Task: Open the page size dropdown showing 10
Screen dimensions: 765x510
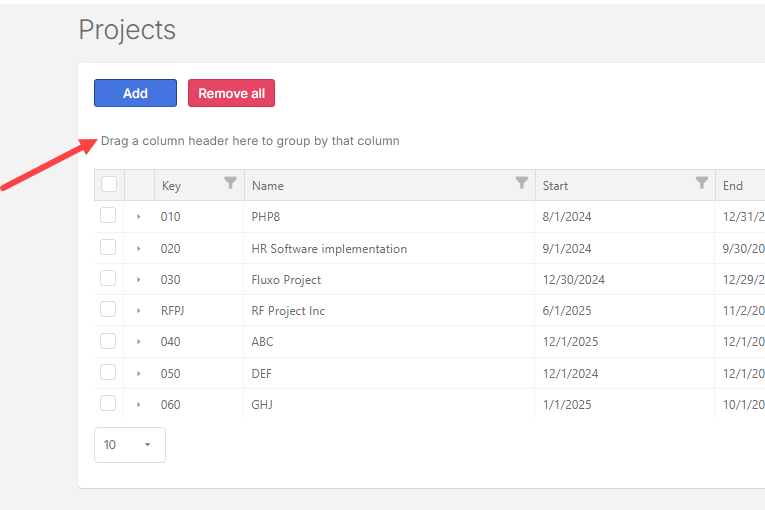Action: coord(130,445)
